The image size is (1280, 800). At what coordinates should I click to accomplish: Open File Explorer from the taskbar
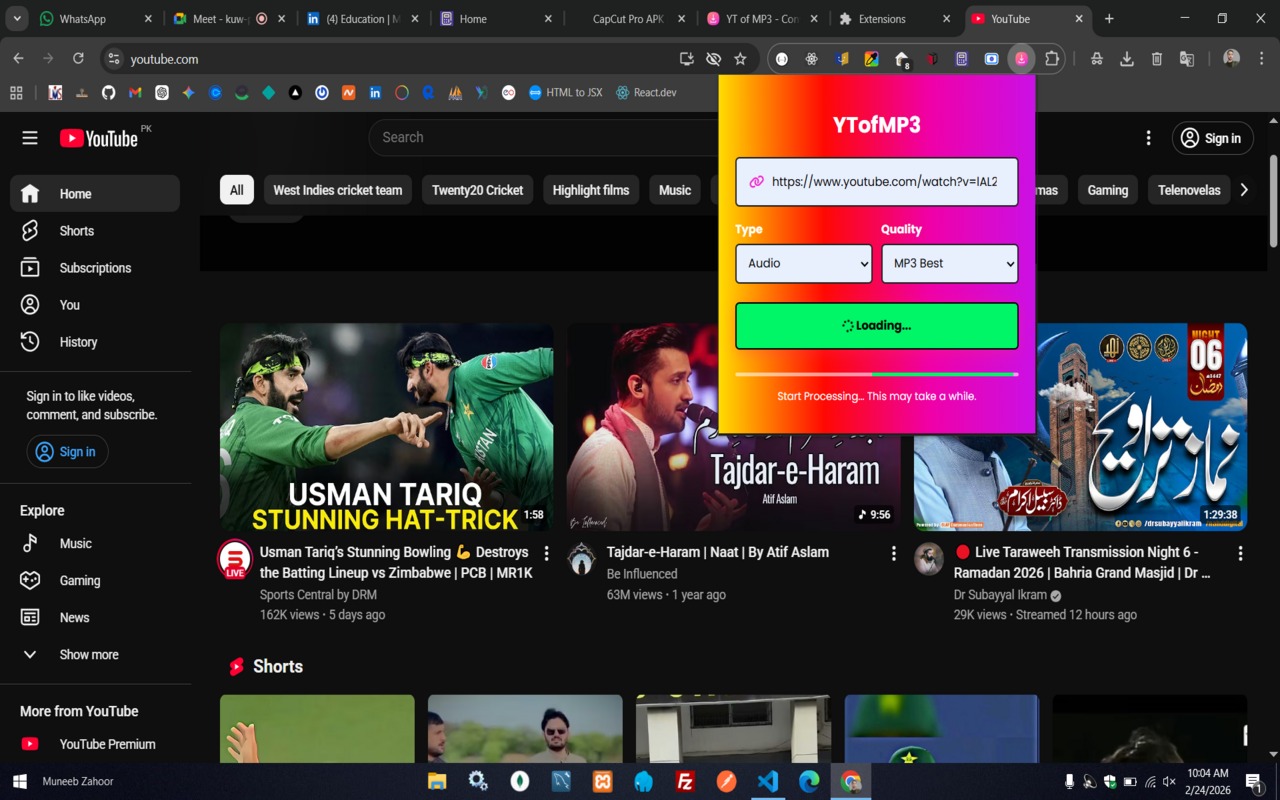[437, 781]
